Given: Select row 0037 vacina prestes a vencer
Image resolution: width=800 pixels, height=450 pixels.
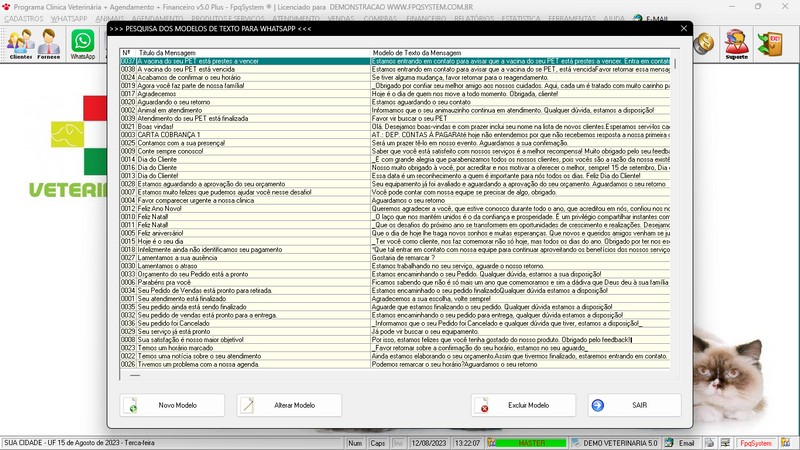Looking at the screenshot, I should click(x=395, y=61).
